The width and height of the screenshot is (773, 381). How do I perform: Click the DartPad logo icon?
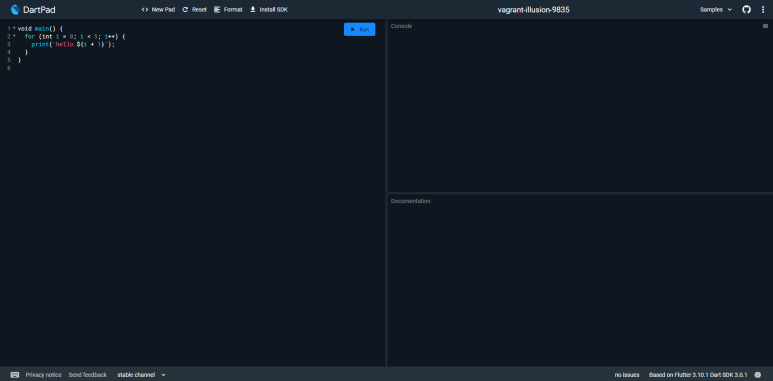click(15, 9)
